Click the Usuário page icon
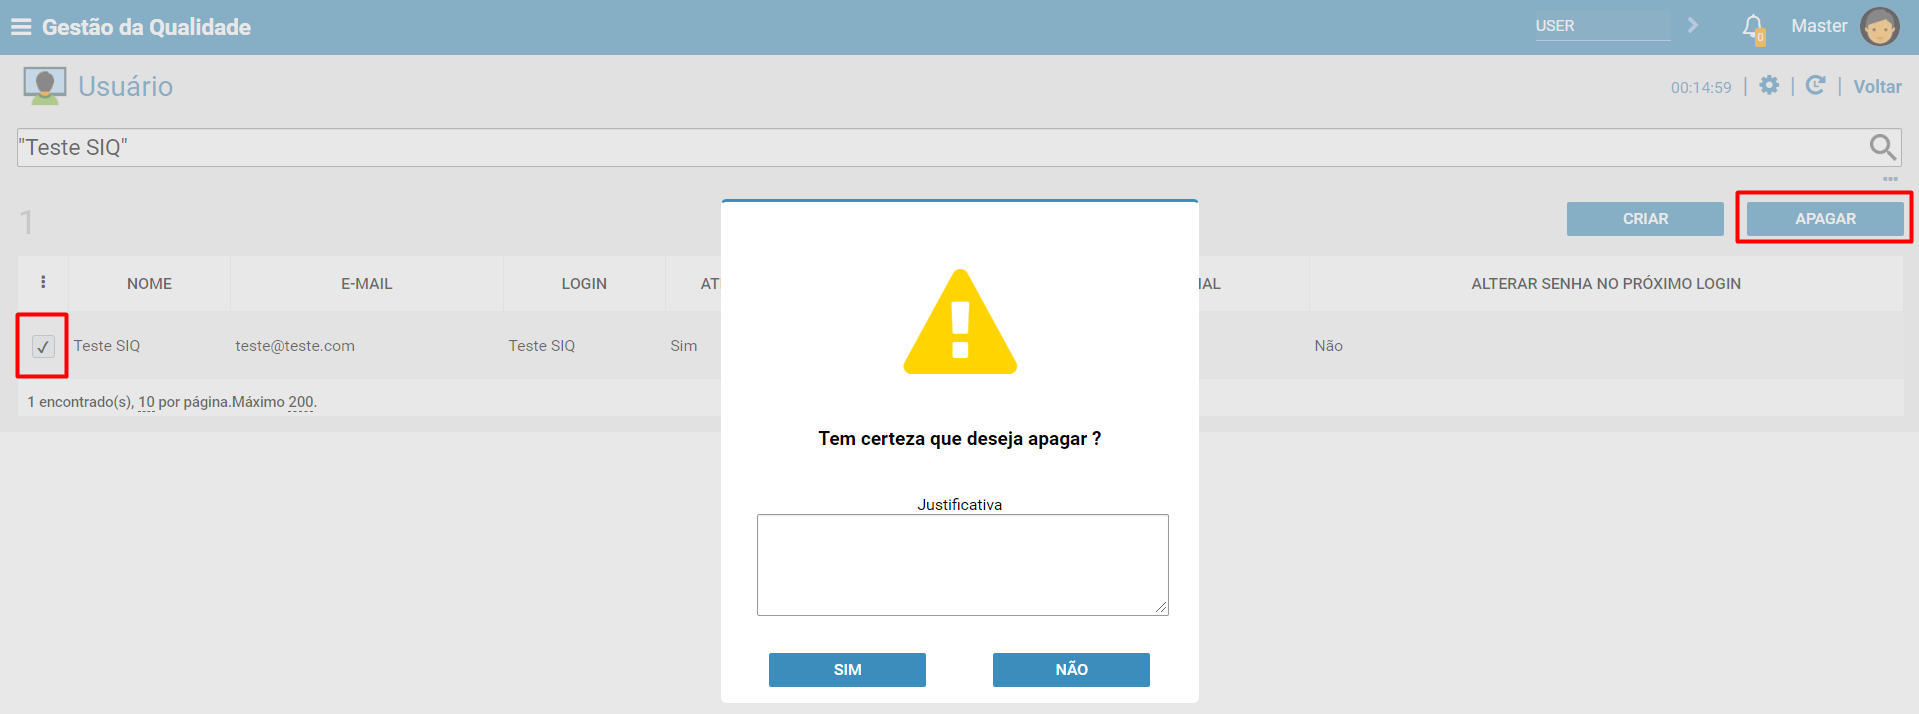Viewport: 1919px width, 714px height. 44,86
